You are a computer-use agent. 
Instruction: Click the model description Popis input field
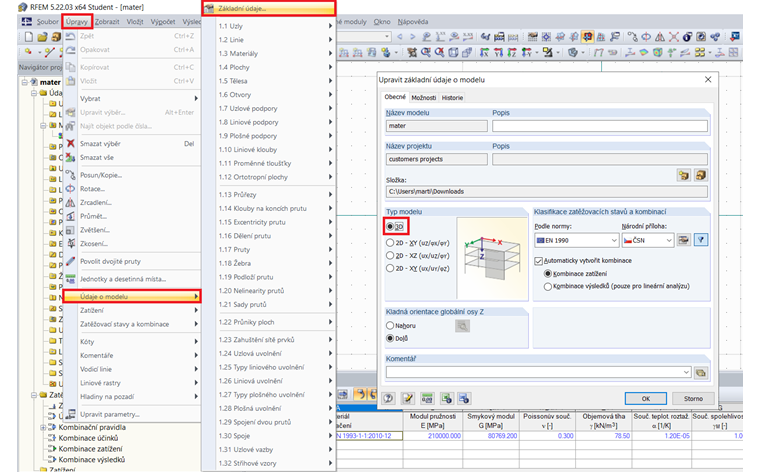coord(600,126)
